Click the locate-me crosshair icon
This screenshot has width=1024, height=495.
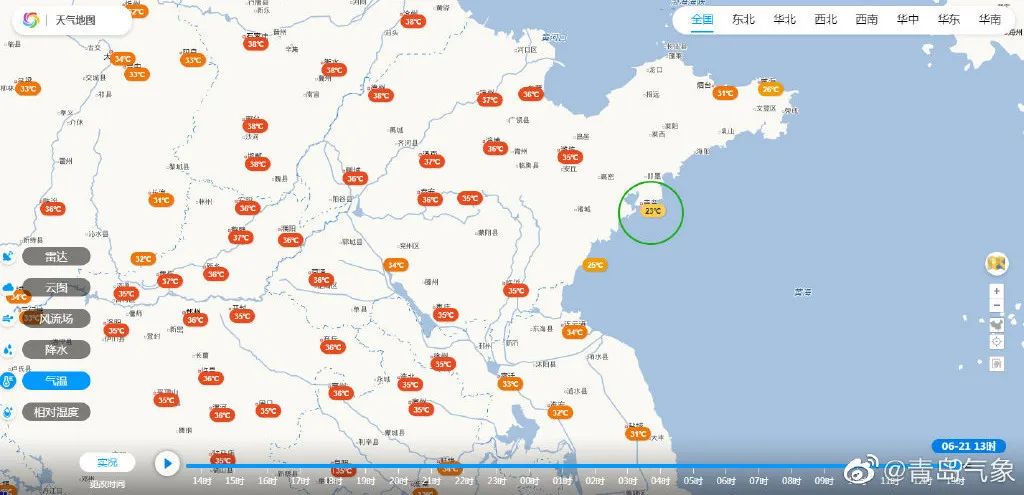tap(997, 342)
